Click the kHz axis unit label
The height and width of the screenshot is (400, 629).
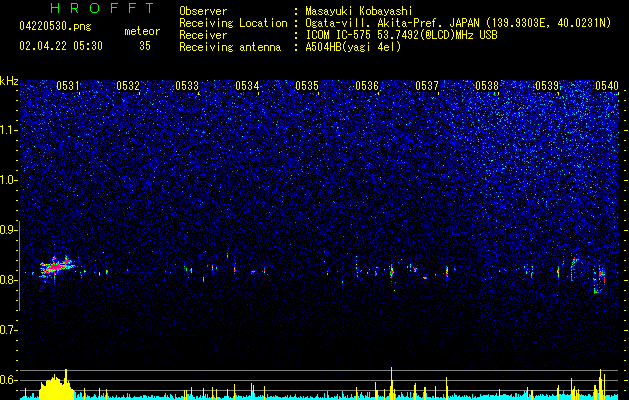tap(9, 81)
